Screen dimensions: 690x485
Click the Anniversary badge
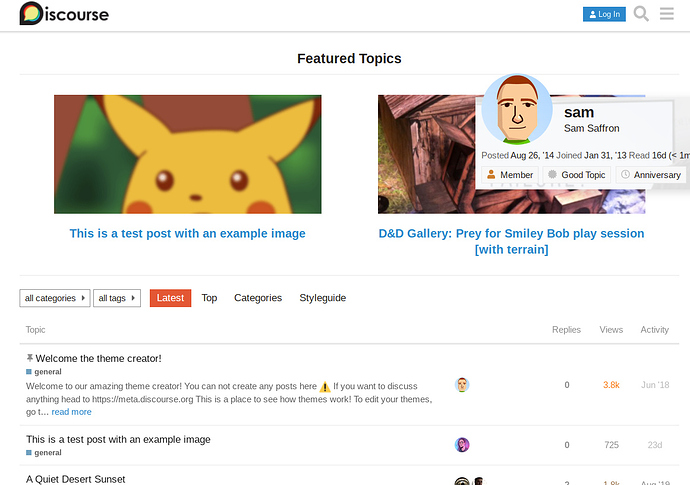pyautogui.click(x=650, y=175)
